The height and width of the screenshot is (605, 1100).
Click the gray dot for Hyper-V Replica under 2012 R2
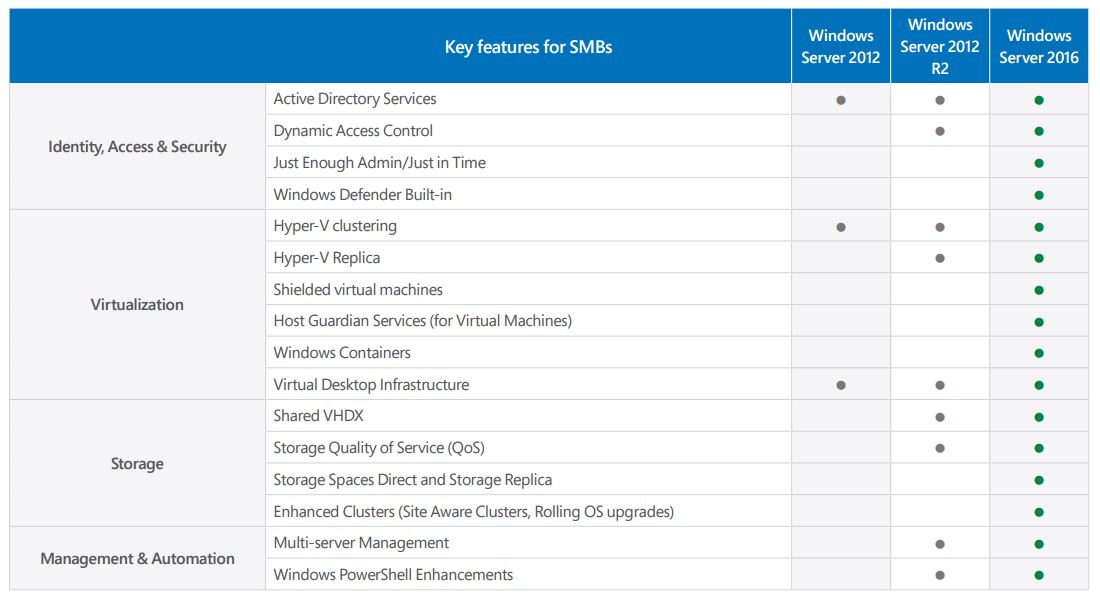(940, 257)
